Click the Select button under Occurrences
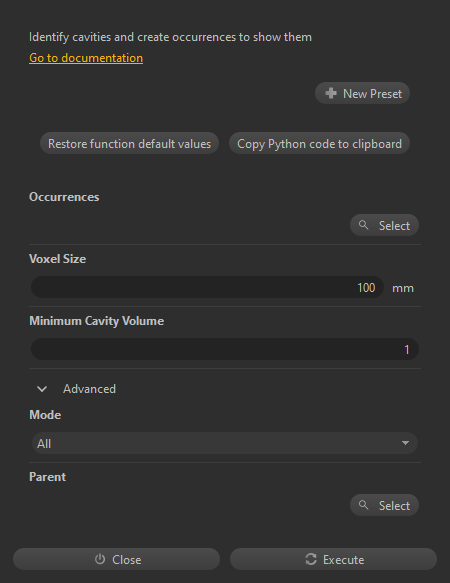This screenshot has width=450, height=583. click(384, 225)
